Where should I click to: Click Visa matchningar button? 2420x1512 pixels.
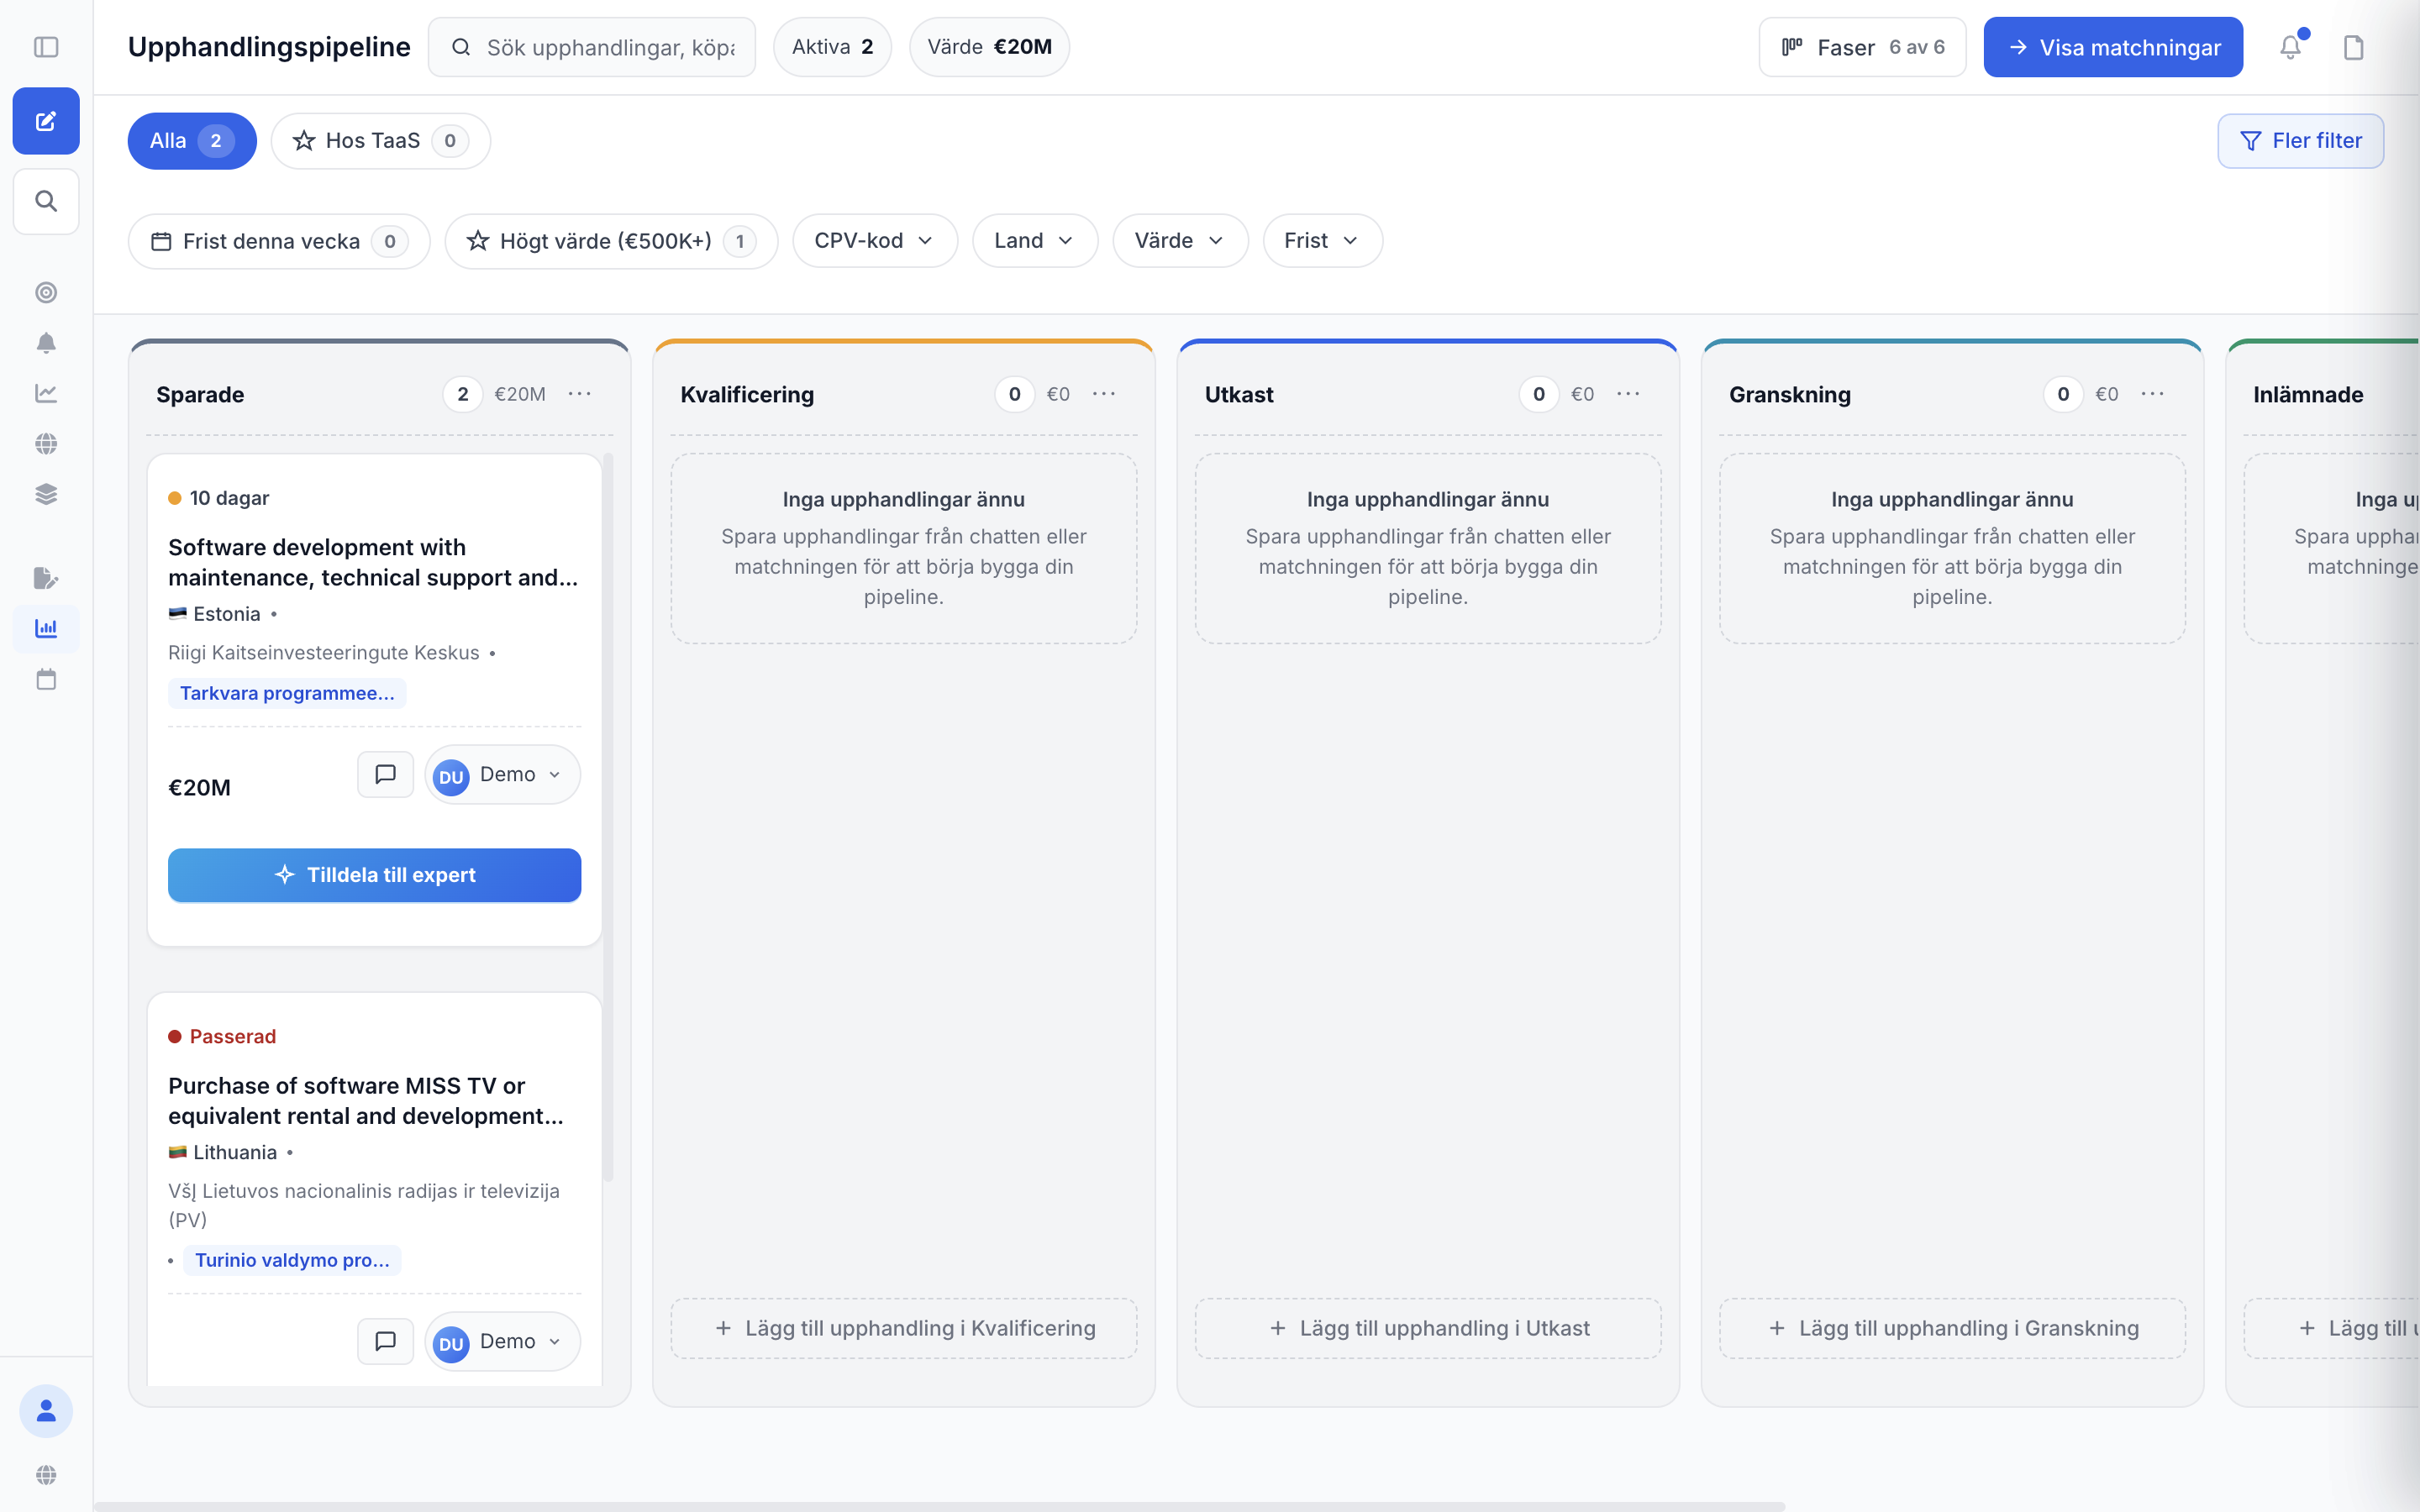tap(2113, 47)
